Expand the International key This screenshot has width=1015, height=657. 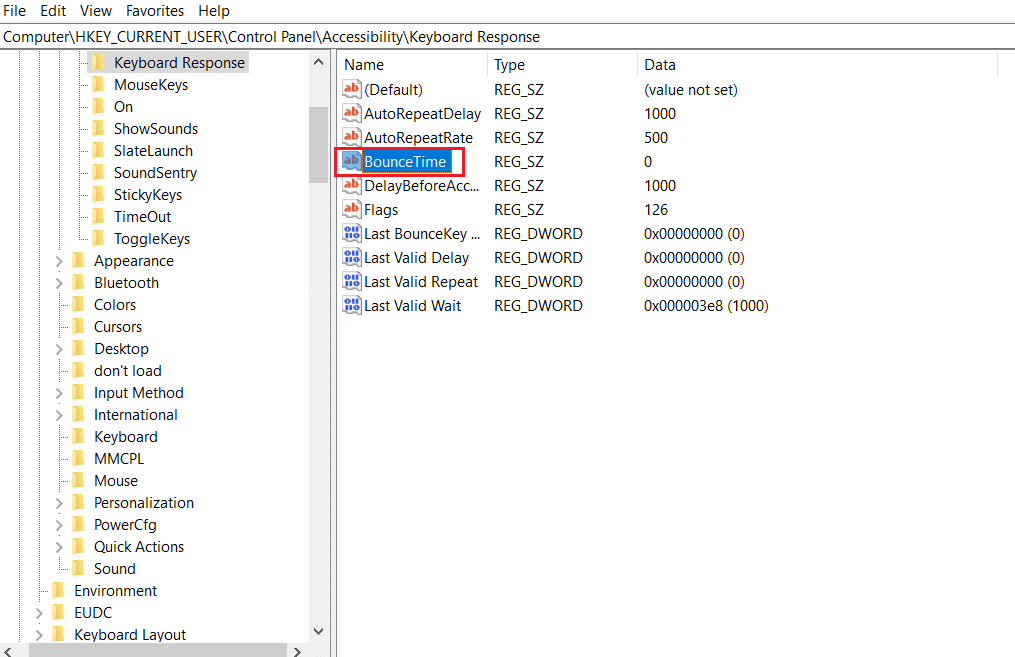point(59,415)
